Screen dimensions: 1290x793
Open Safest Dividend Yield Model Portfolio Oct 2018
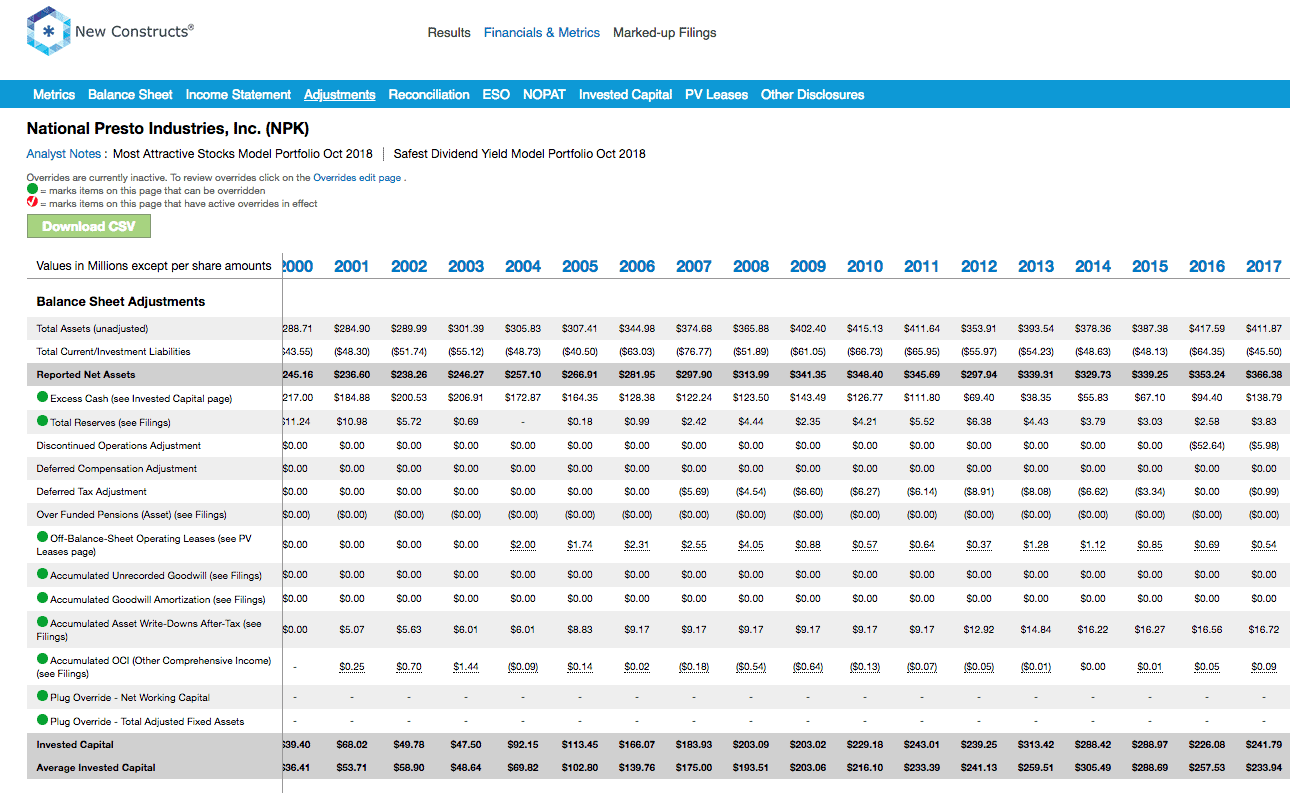[519, 154]
